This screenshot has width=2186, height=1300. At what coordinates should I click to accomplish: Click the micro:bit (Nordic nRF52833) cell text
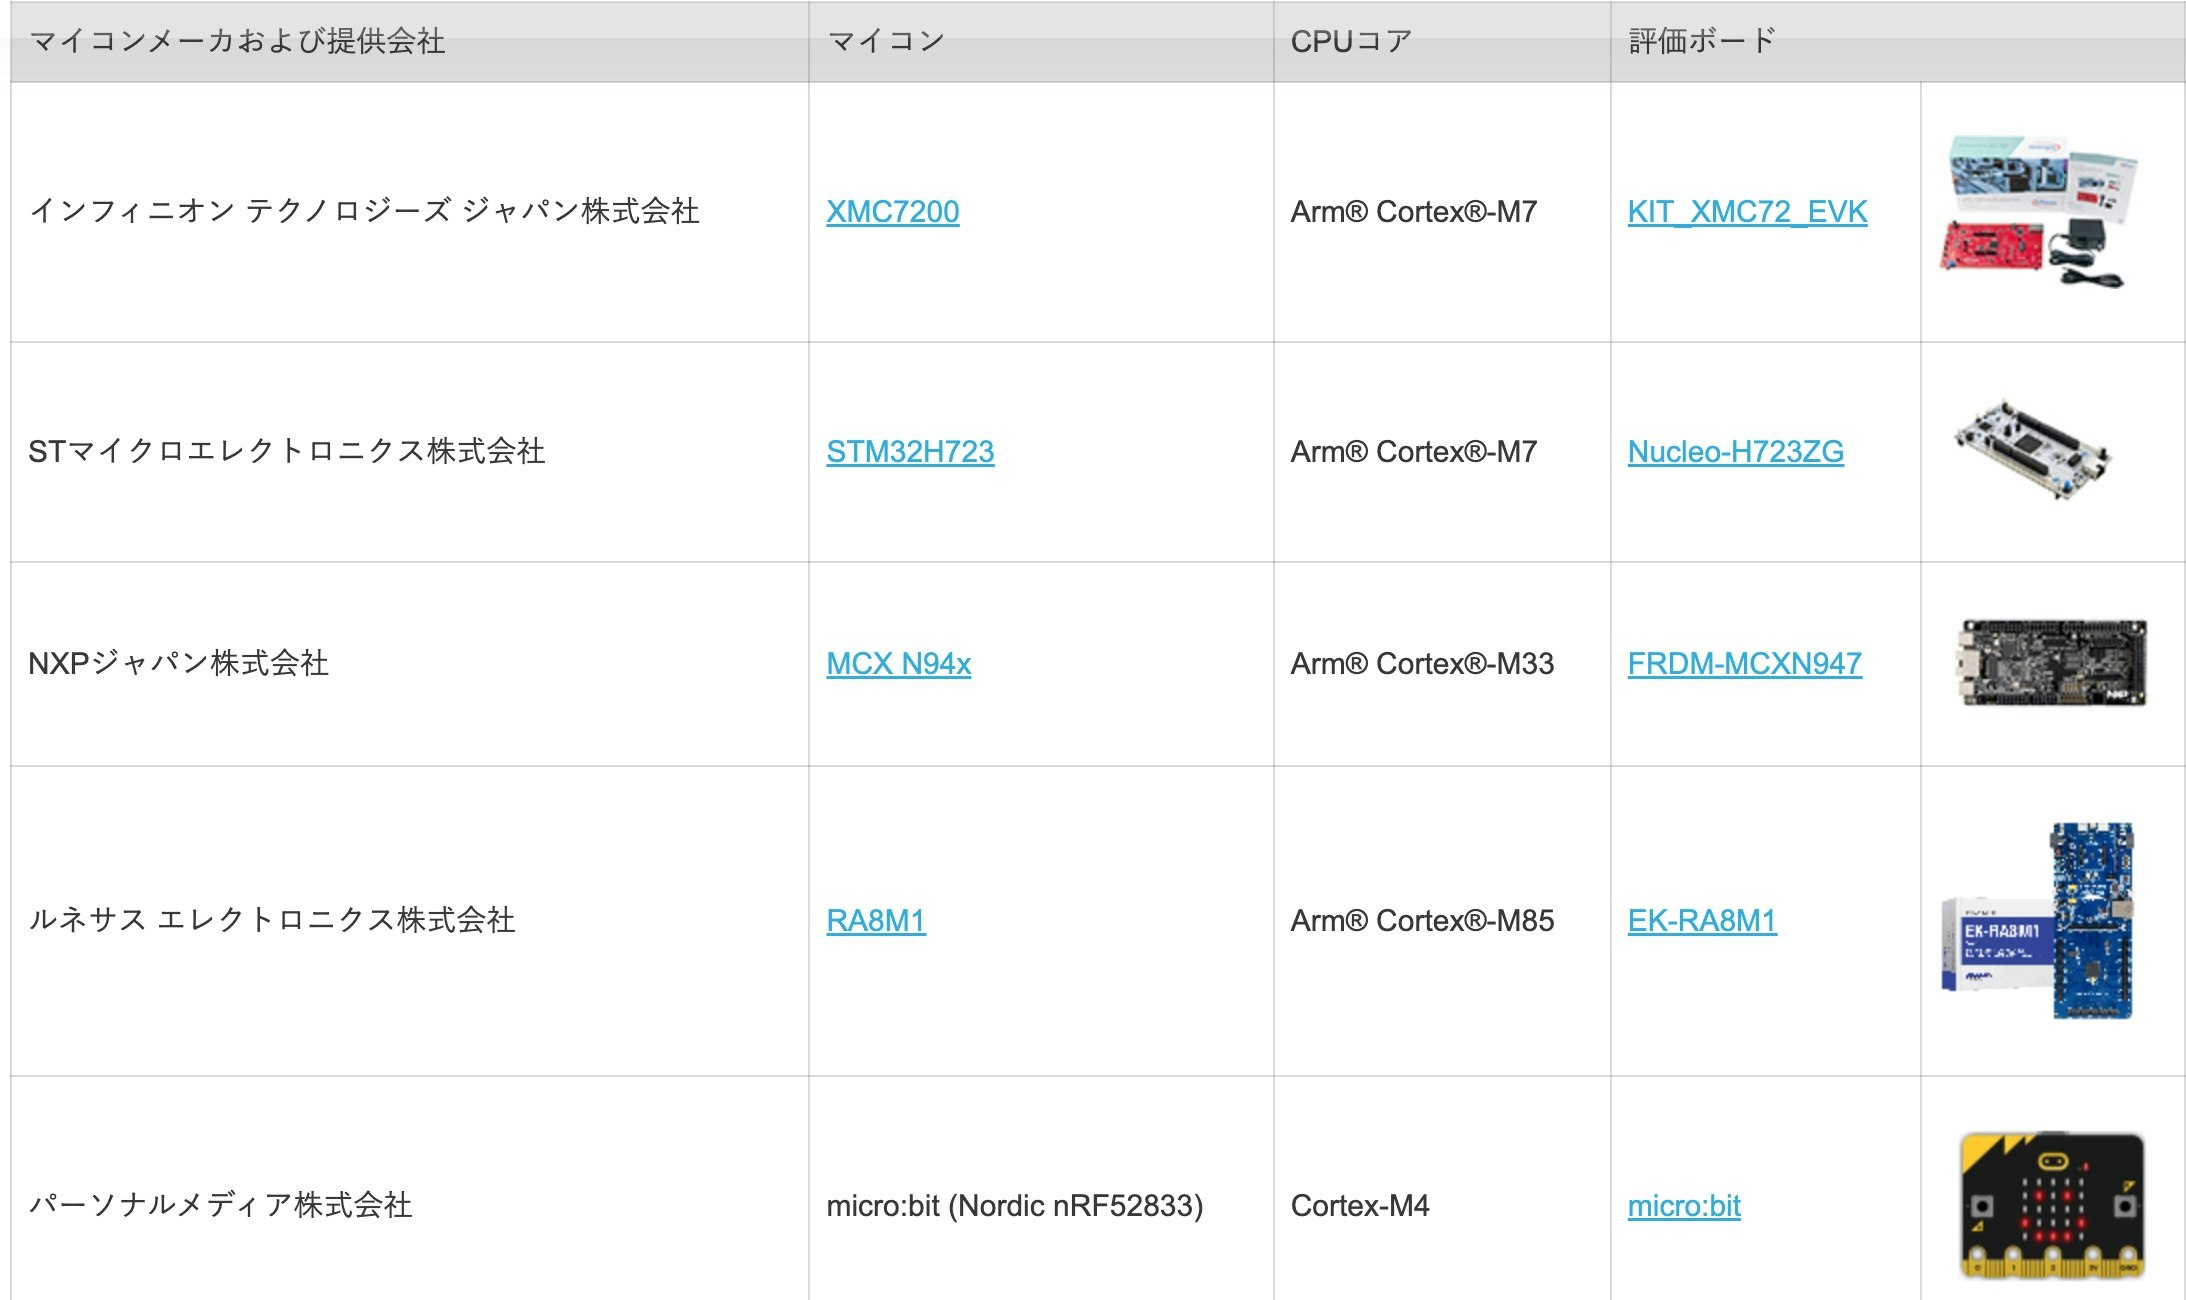(x=1014, y=1206)
